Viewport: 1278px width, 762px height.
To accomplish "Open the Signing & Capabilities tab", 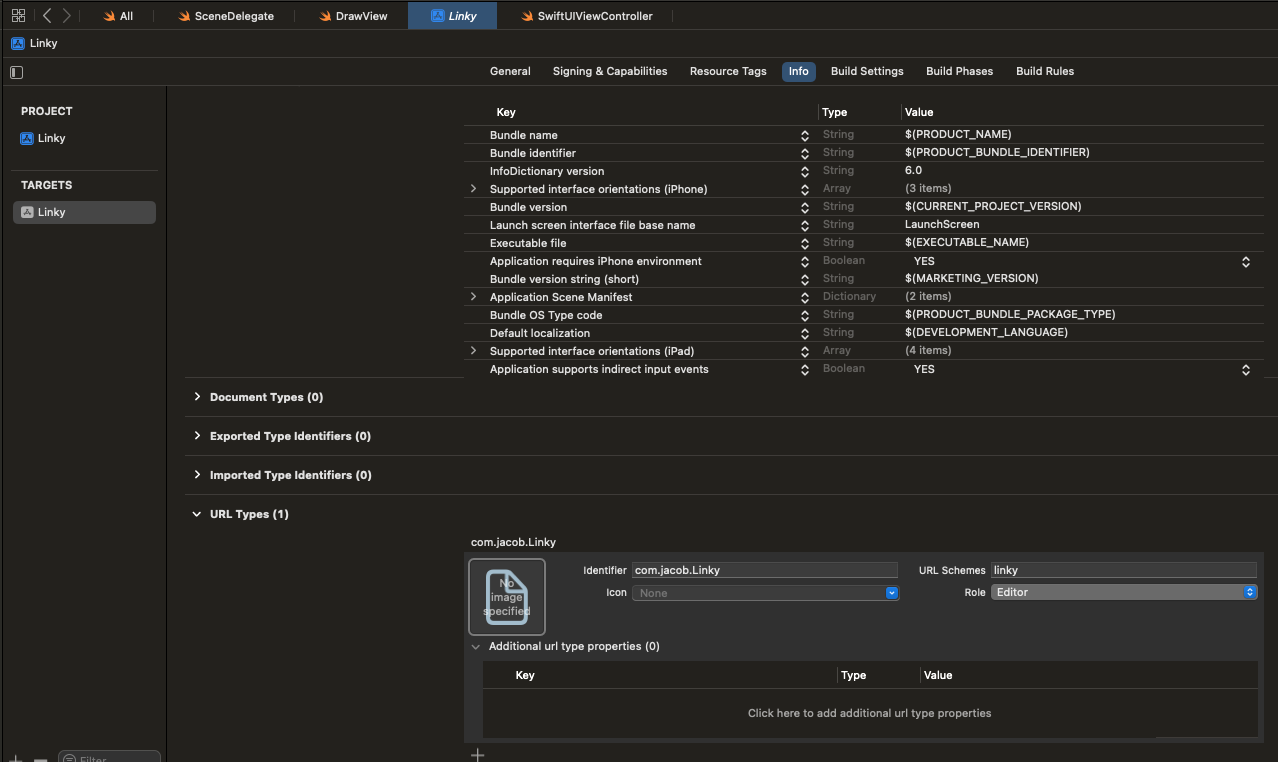I will 610,71.
